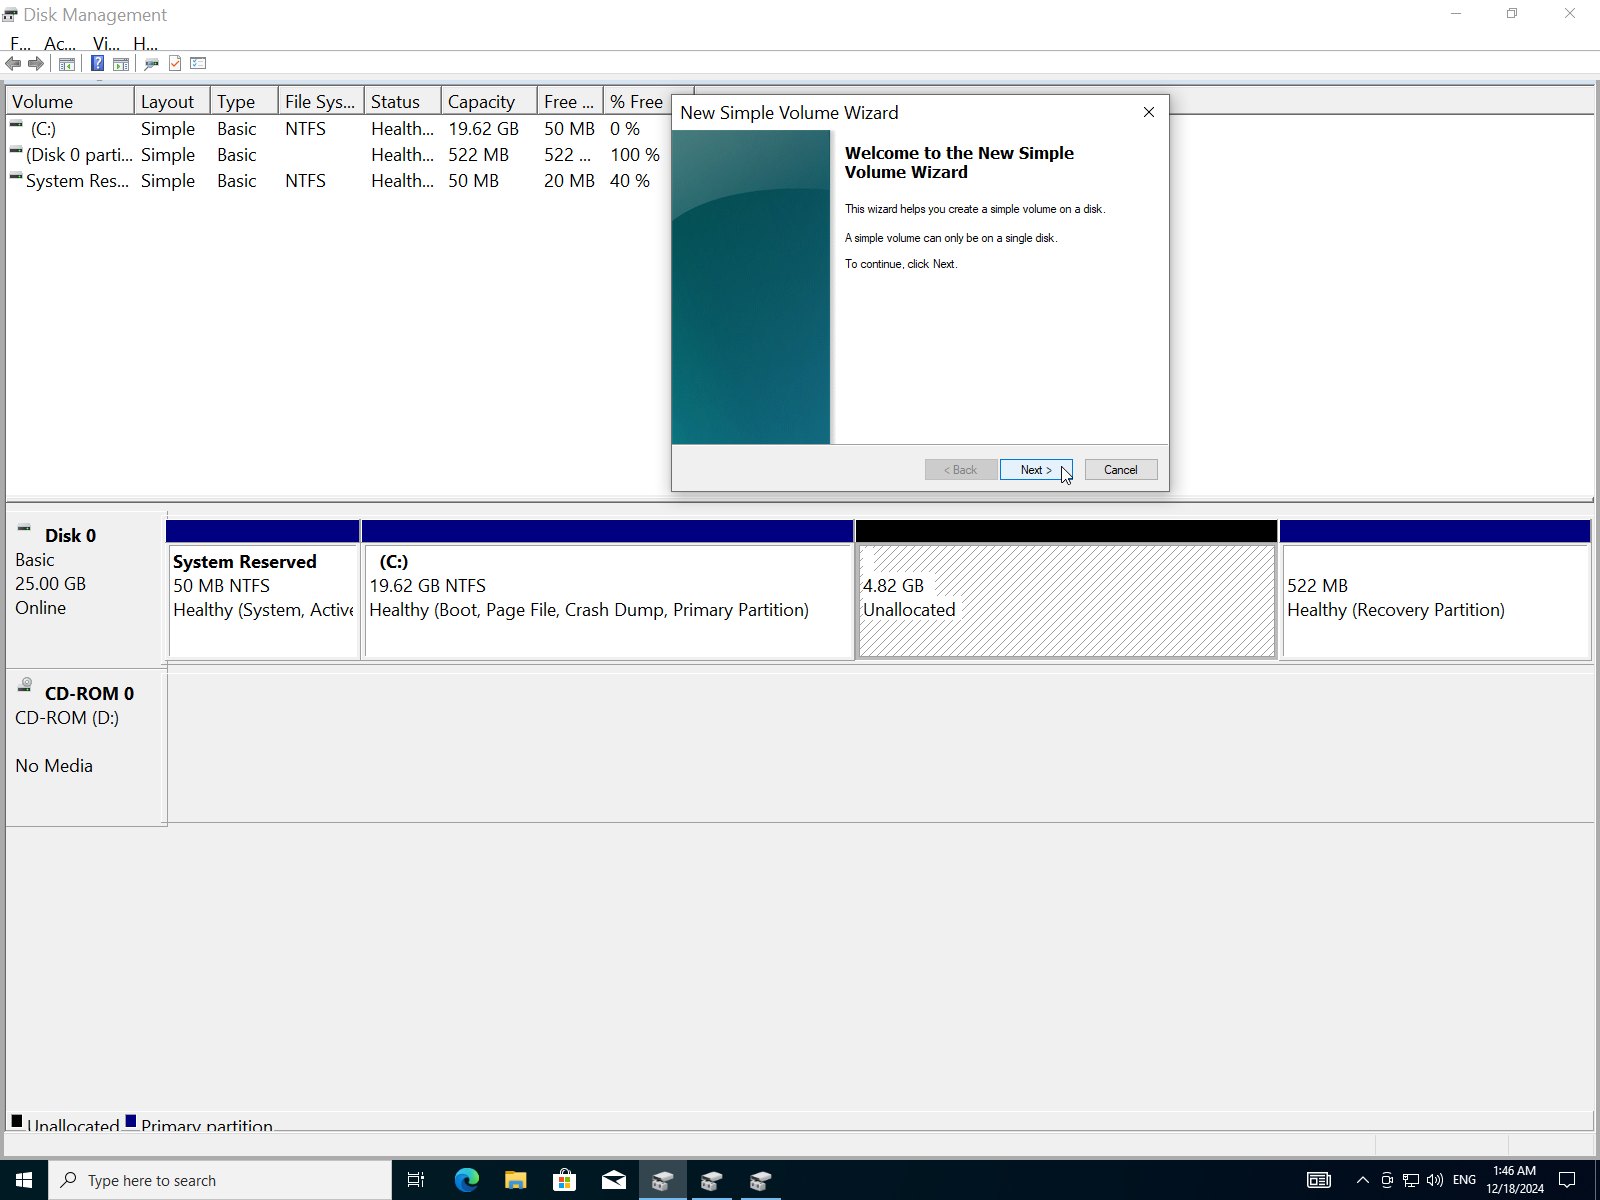
Task: Click the drive connect toolbar icon
Action: tap(151, 64)
